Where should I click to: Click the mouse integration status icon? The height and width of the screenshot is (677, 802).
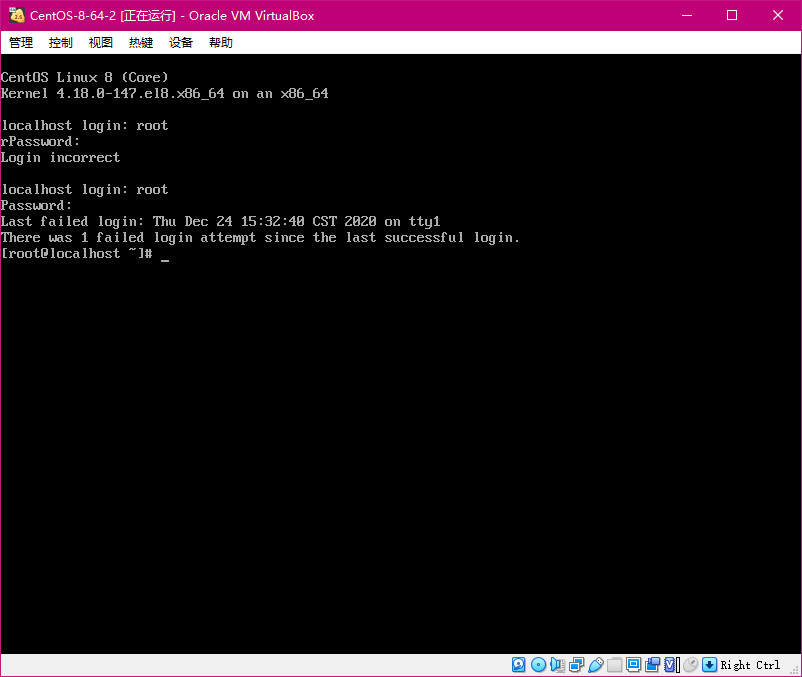tap(692, 664)
